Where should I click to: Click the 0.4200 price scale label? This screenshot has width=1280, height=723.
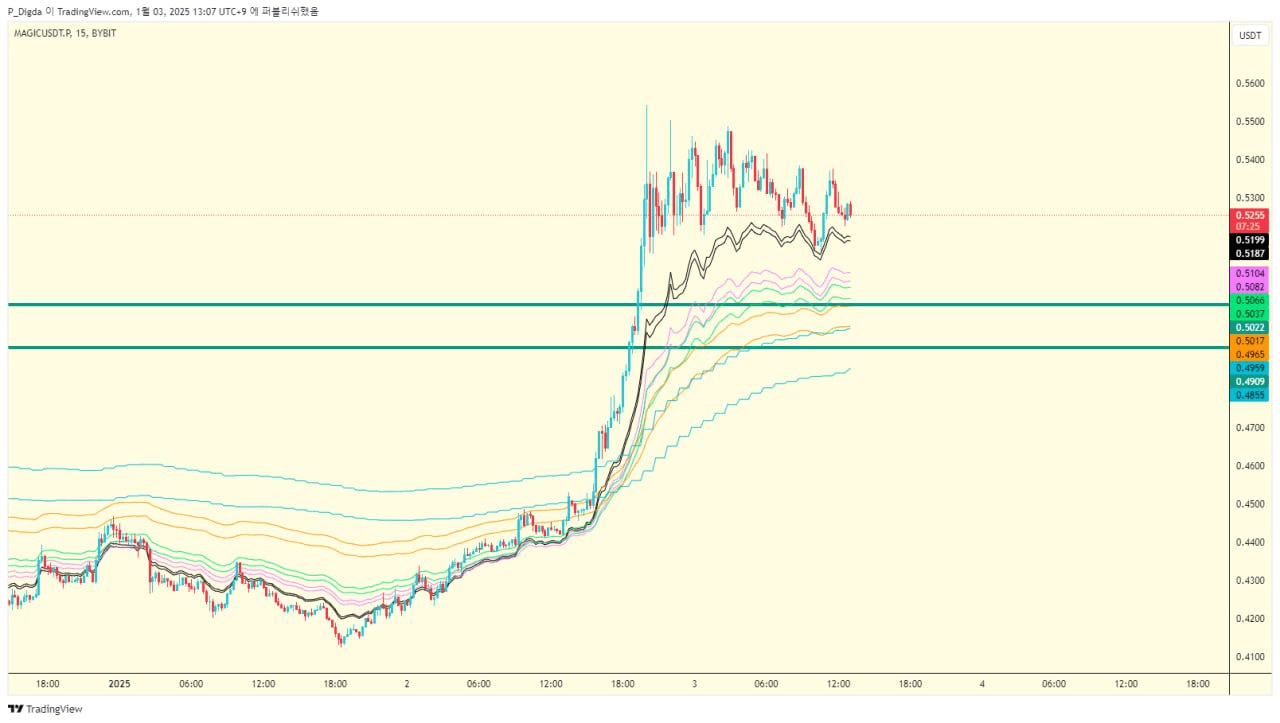point(1250,619)
